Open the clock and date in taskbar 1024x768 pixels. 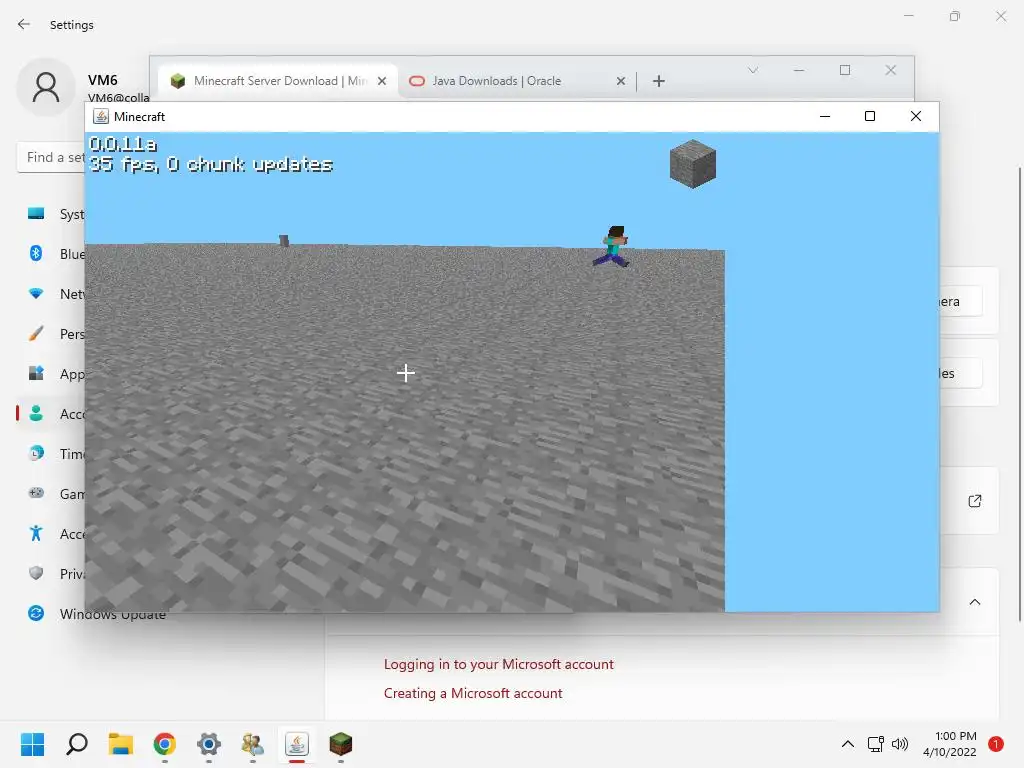click(950, 744)
